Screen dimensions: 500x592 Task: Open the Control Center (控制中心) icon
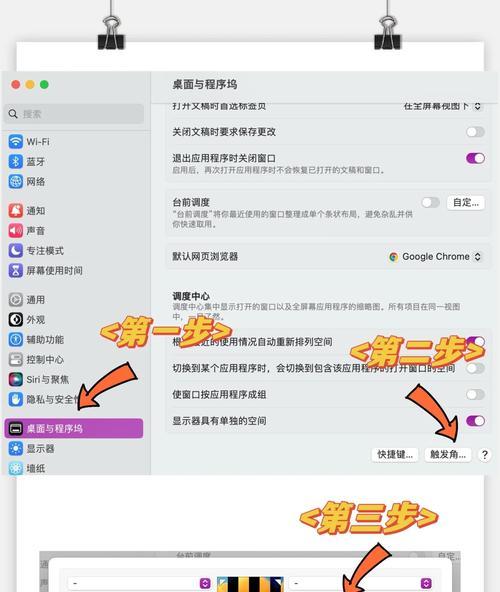pos(15,359)
